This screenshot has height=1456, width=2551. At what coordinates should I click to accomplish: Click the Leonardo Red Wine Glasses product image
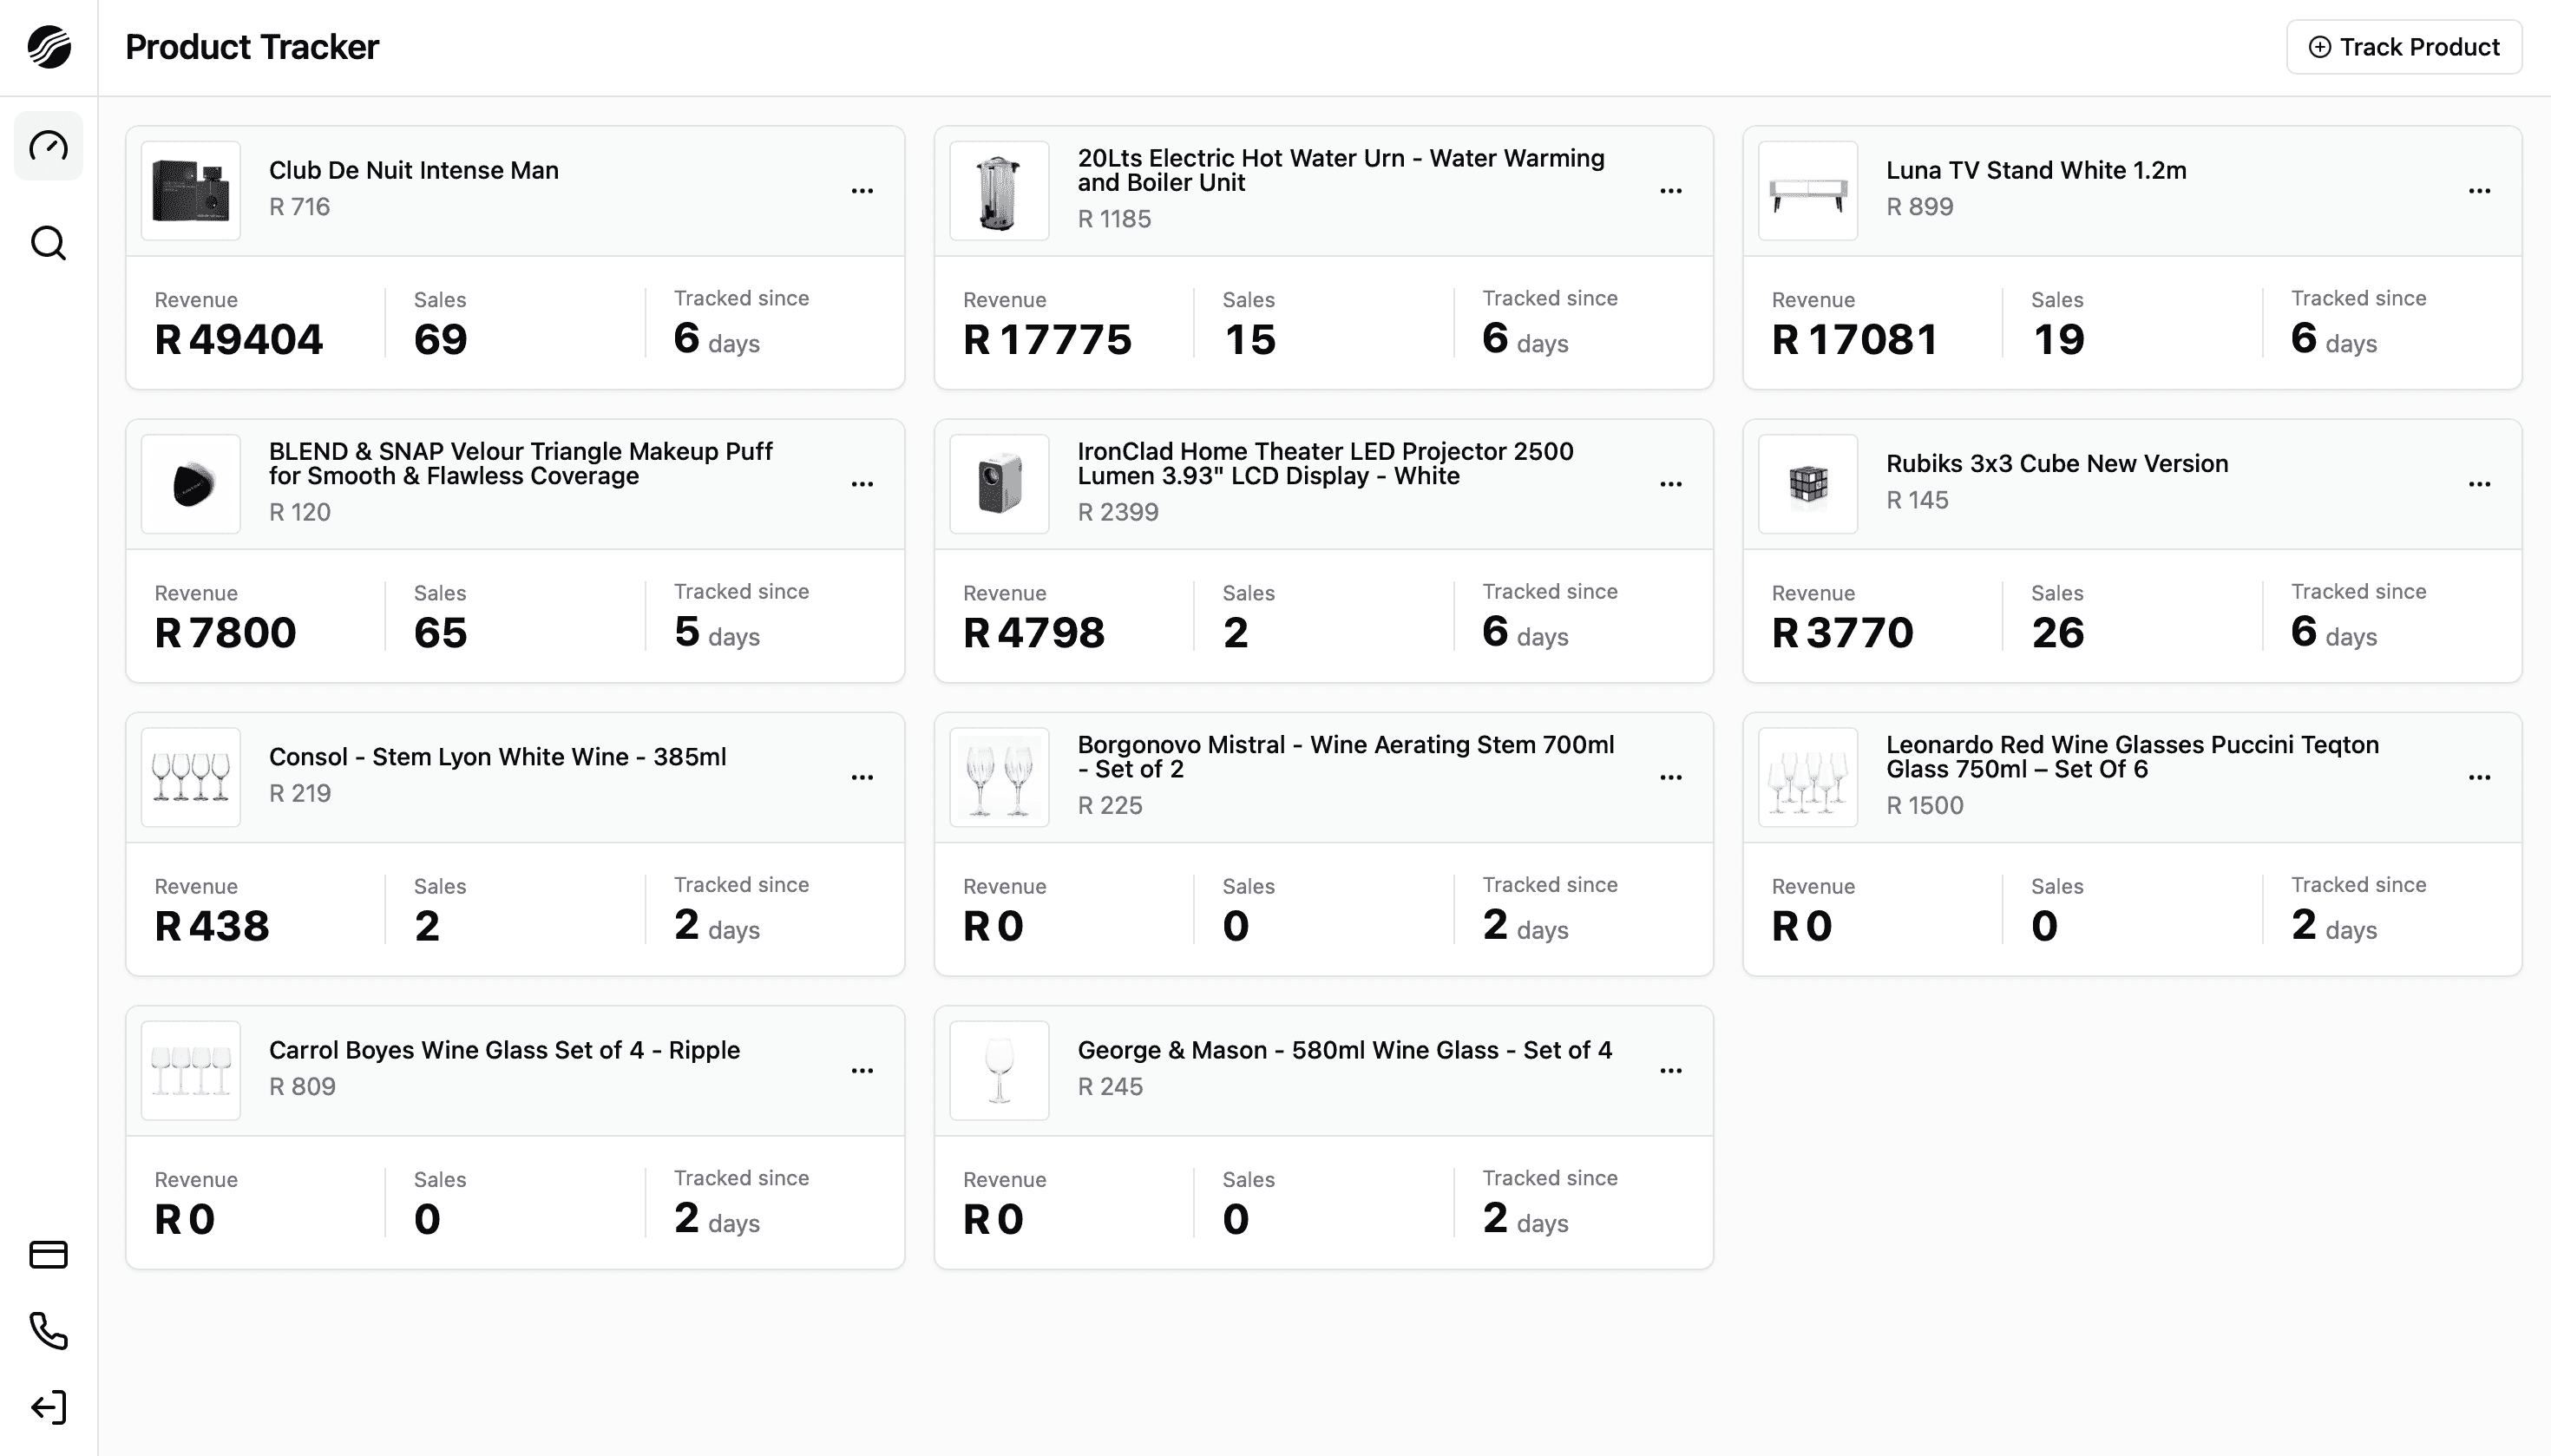pos(1808,777)
